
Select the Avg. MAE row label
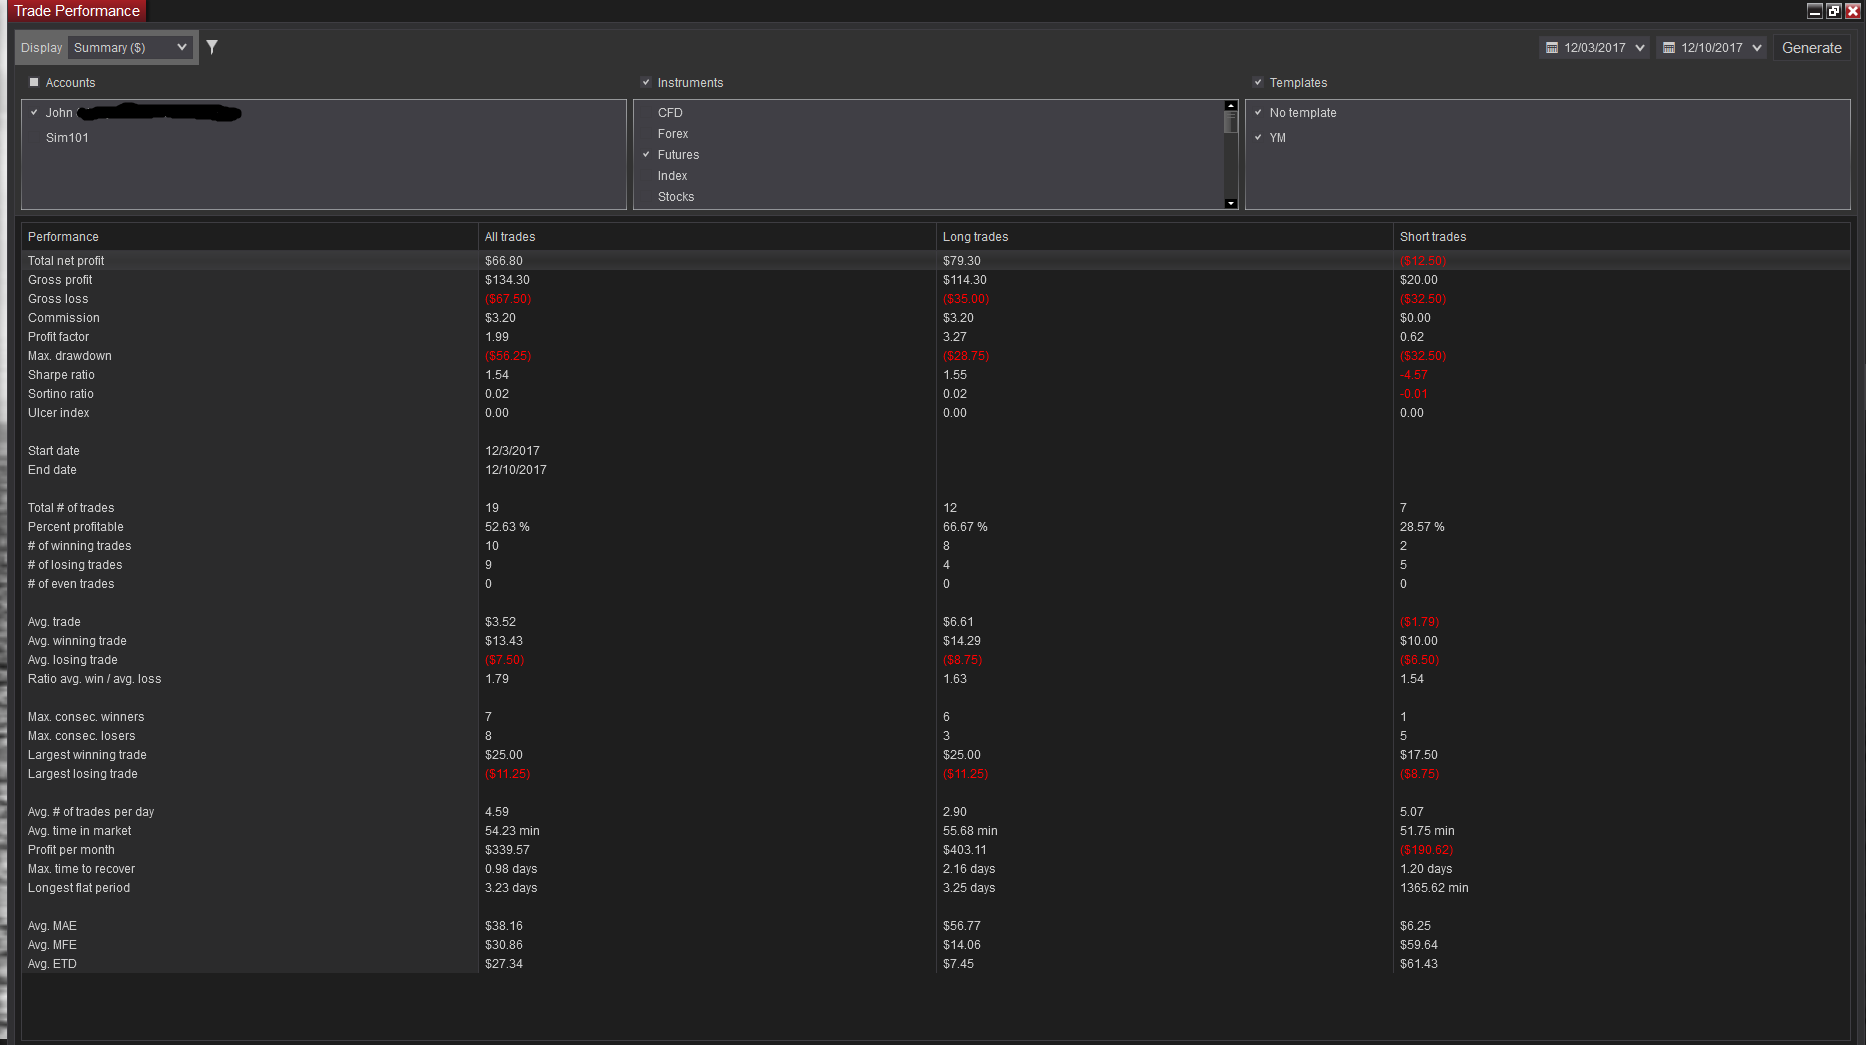point(52,926)
